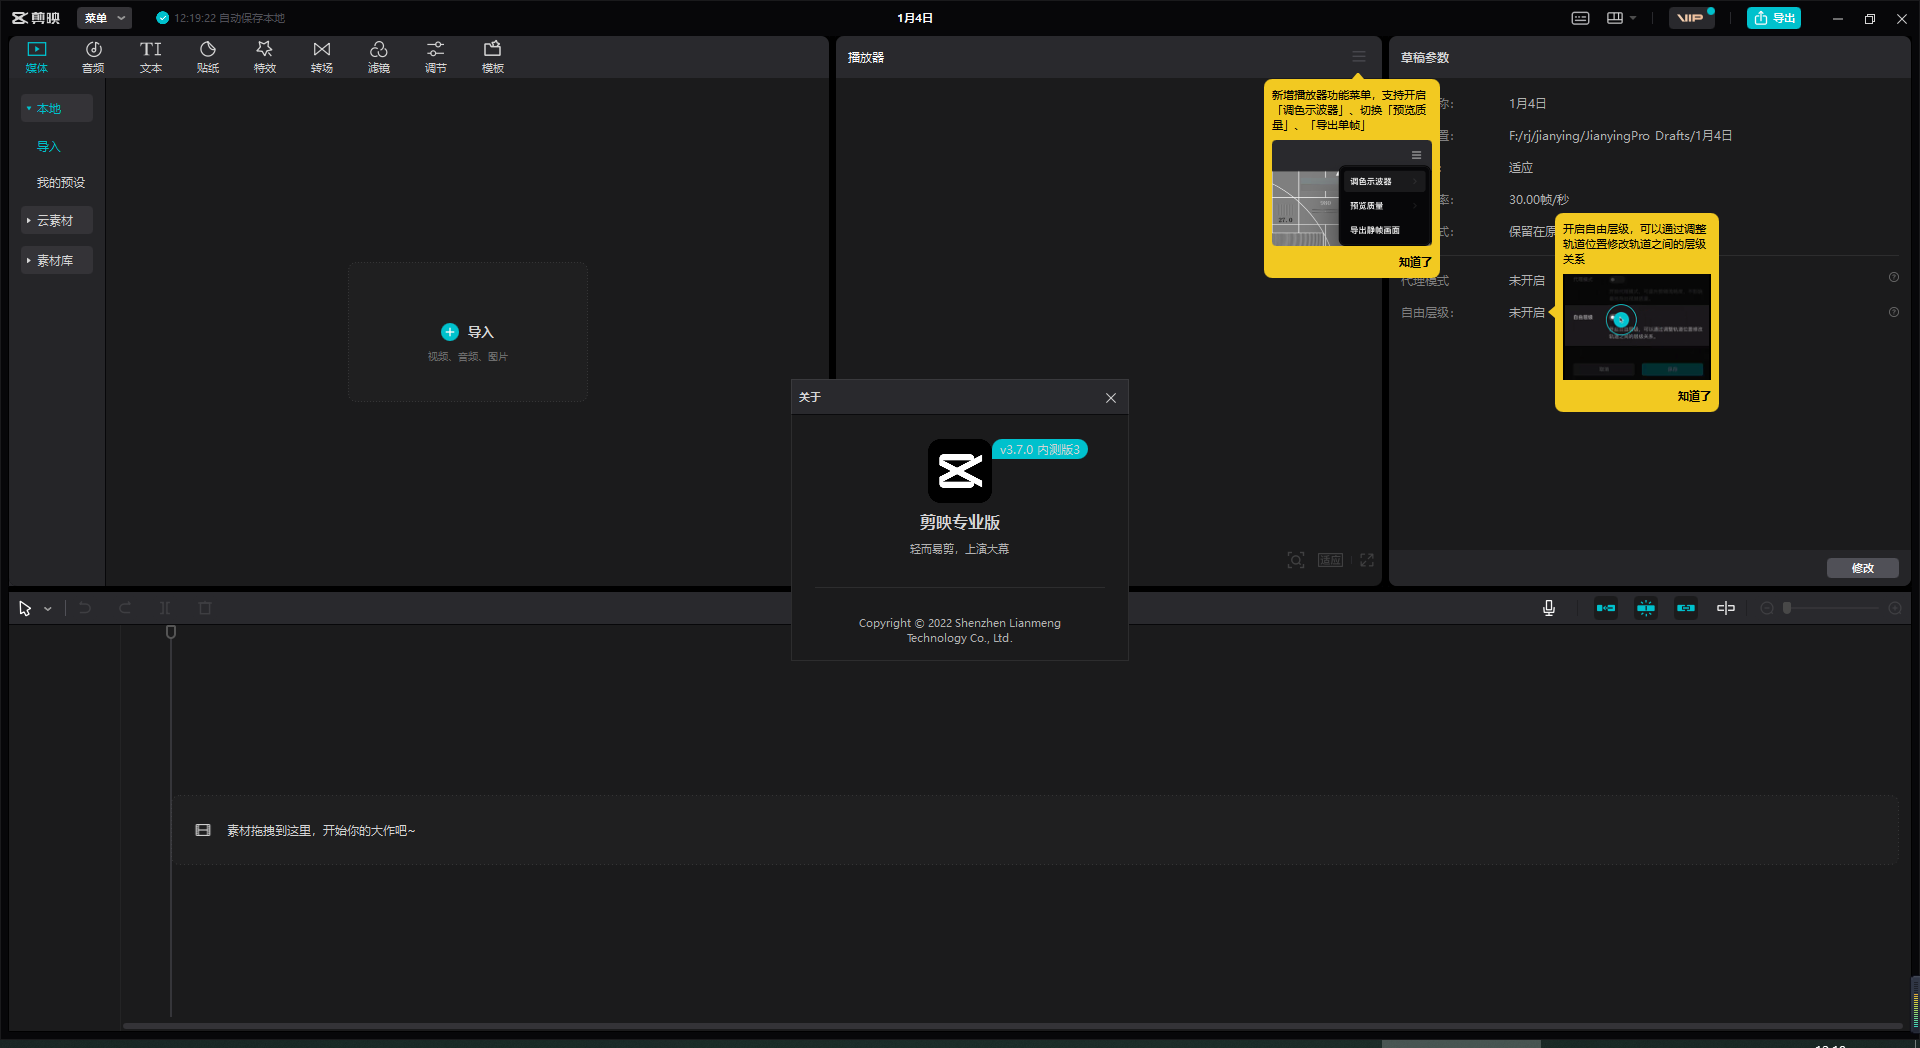This screenshot has width=1920, height=1048.
Task: Click the redo arrow
Action: [125, 608]
